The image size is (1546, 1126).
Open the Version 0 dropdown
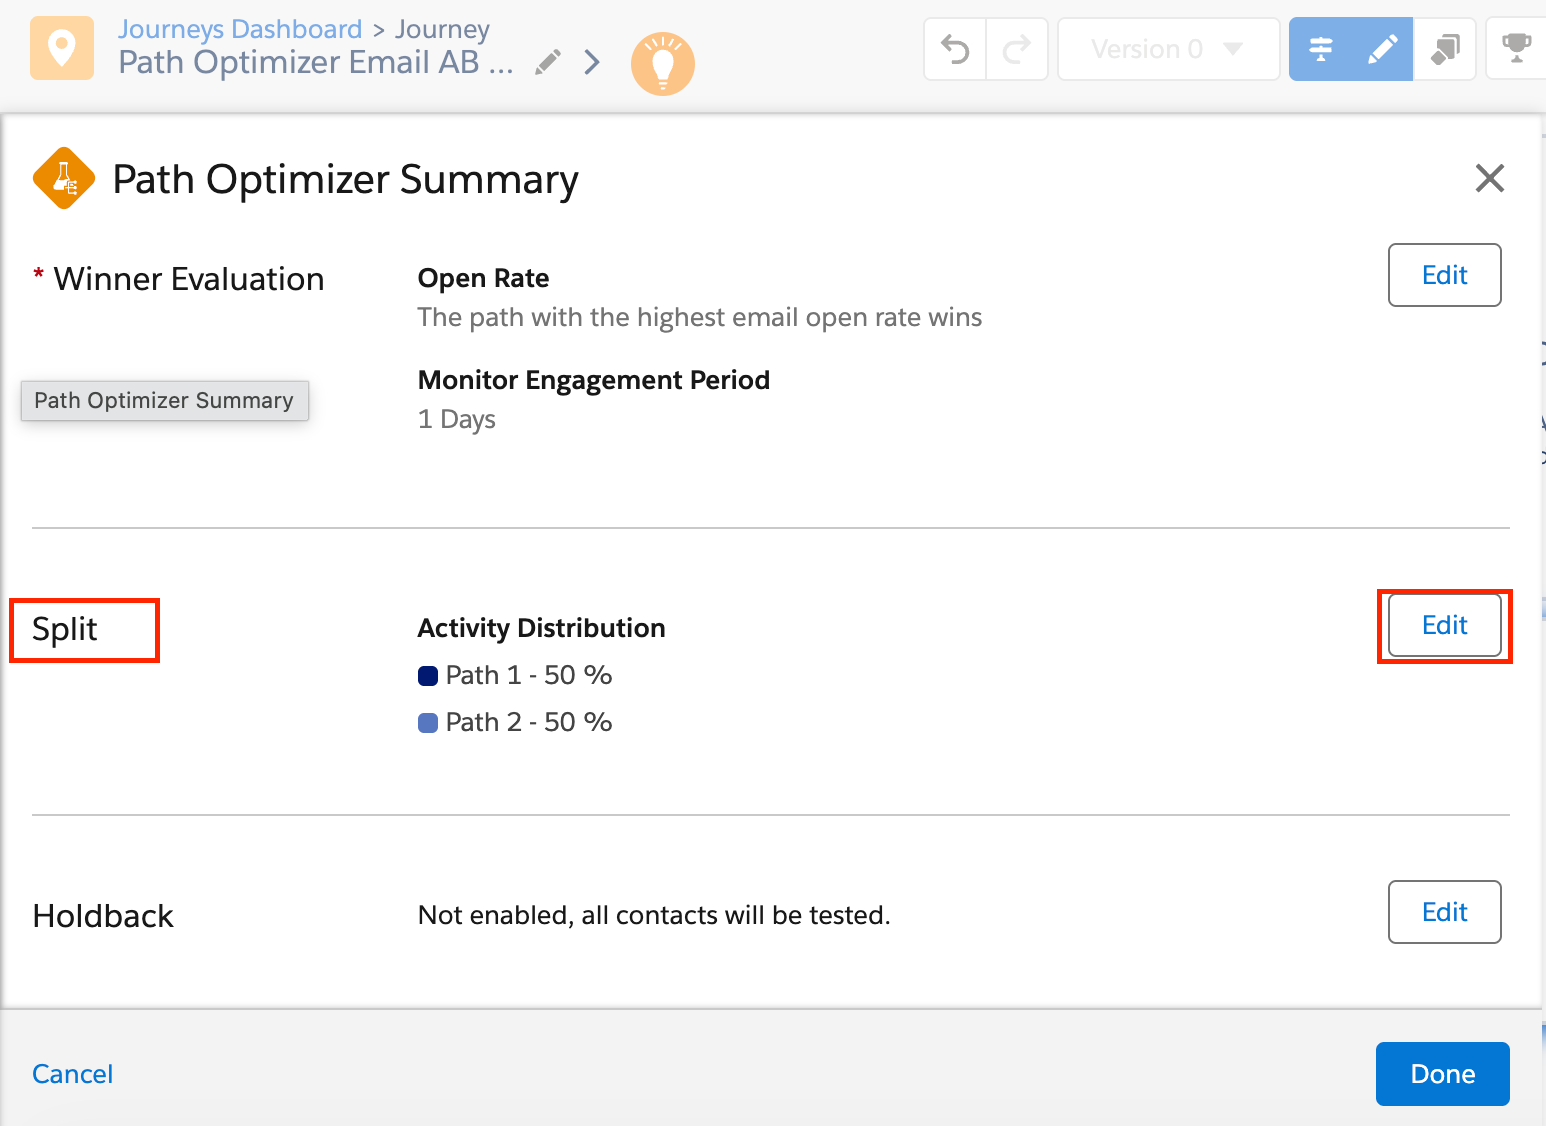pos(1168,49)
